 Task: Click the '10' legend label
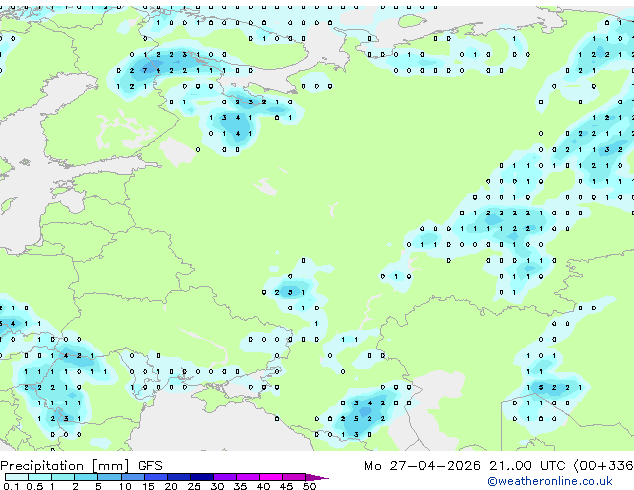click(125, 486)
